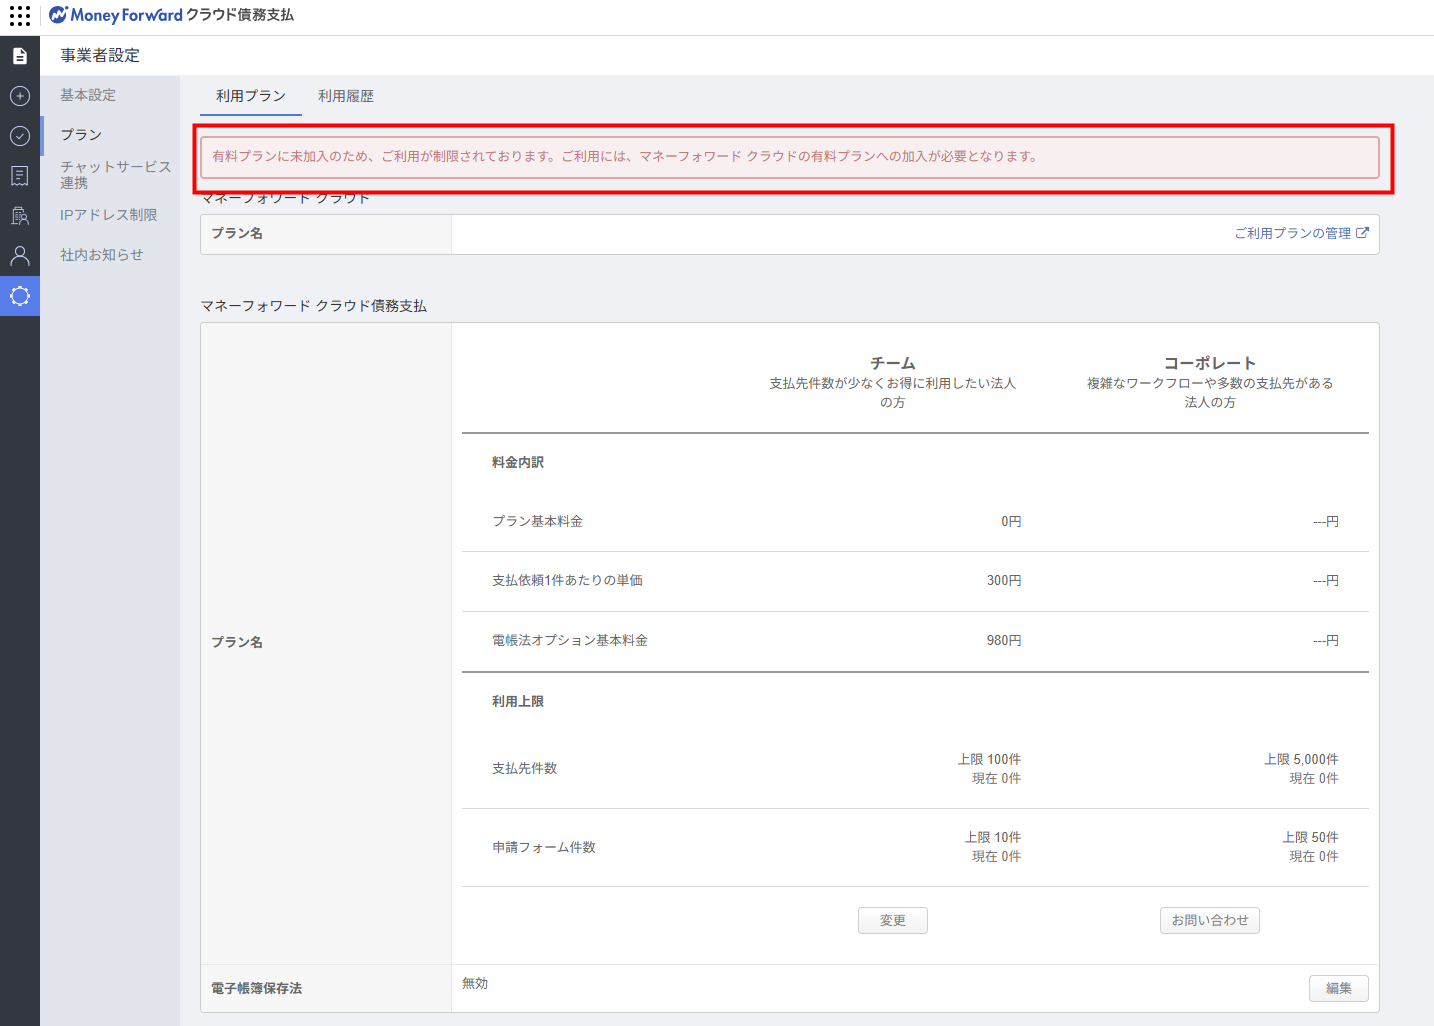Viewport: 1434px width, 1026px height.
Task: Click the 上限 5,000件 corporate limit
Action: [x=1301, y=759]
